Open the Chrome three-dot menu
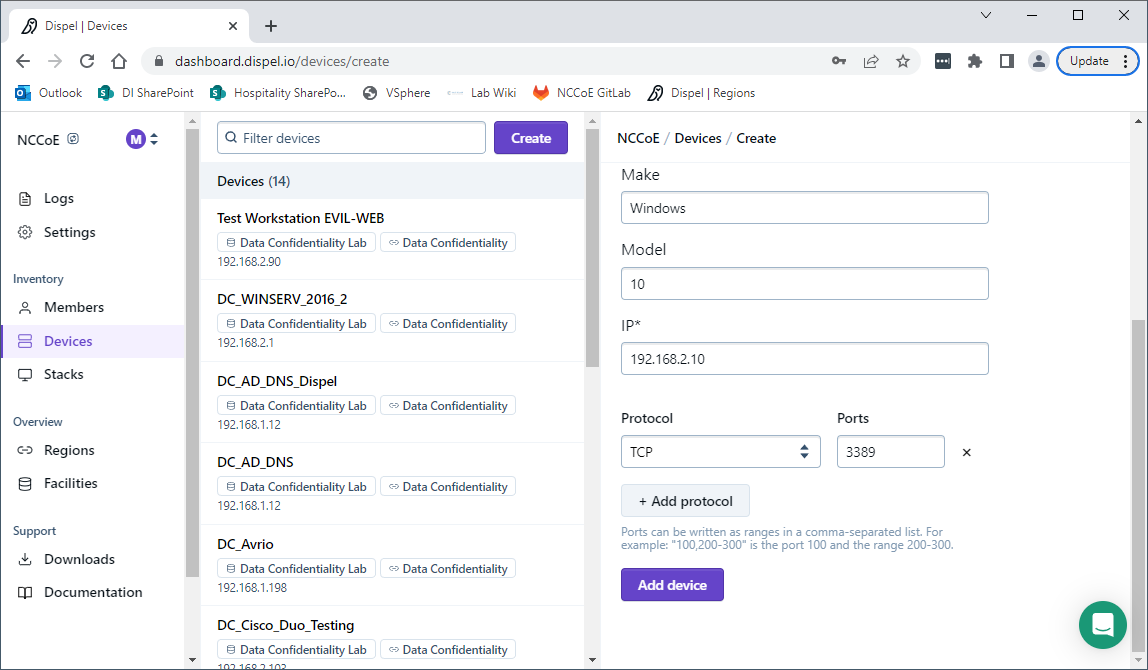The width and height of the screenshot is (1148, 670). click(x=1125, y=61)
